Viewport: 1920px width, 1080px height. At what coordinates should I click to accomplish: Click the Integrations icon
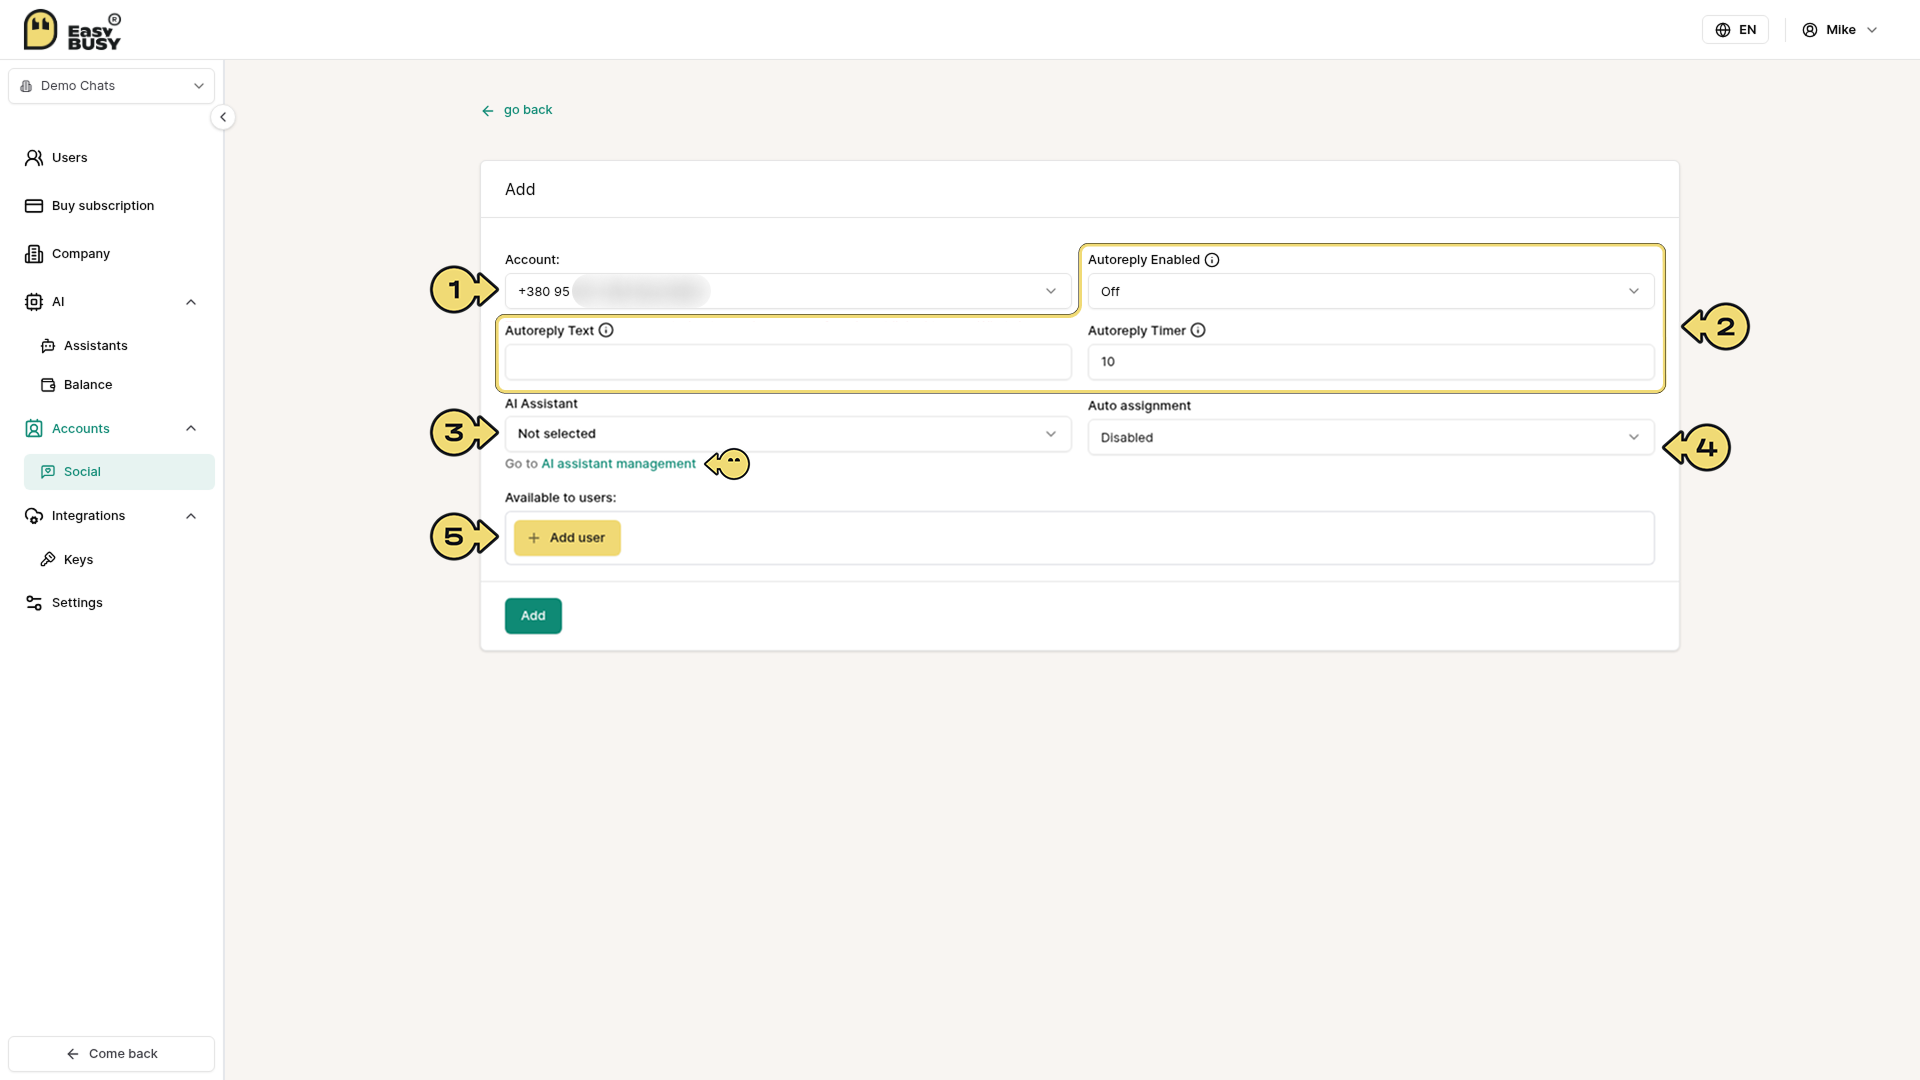(x=34, y=516)
